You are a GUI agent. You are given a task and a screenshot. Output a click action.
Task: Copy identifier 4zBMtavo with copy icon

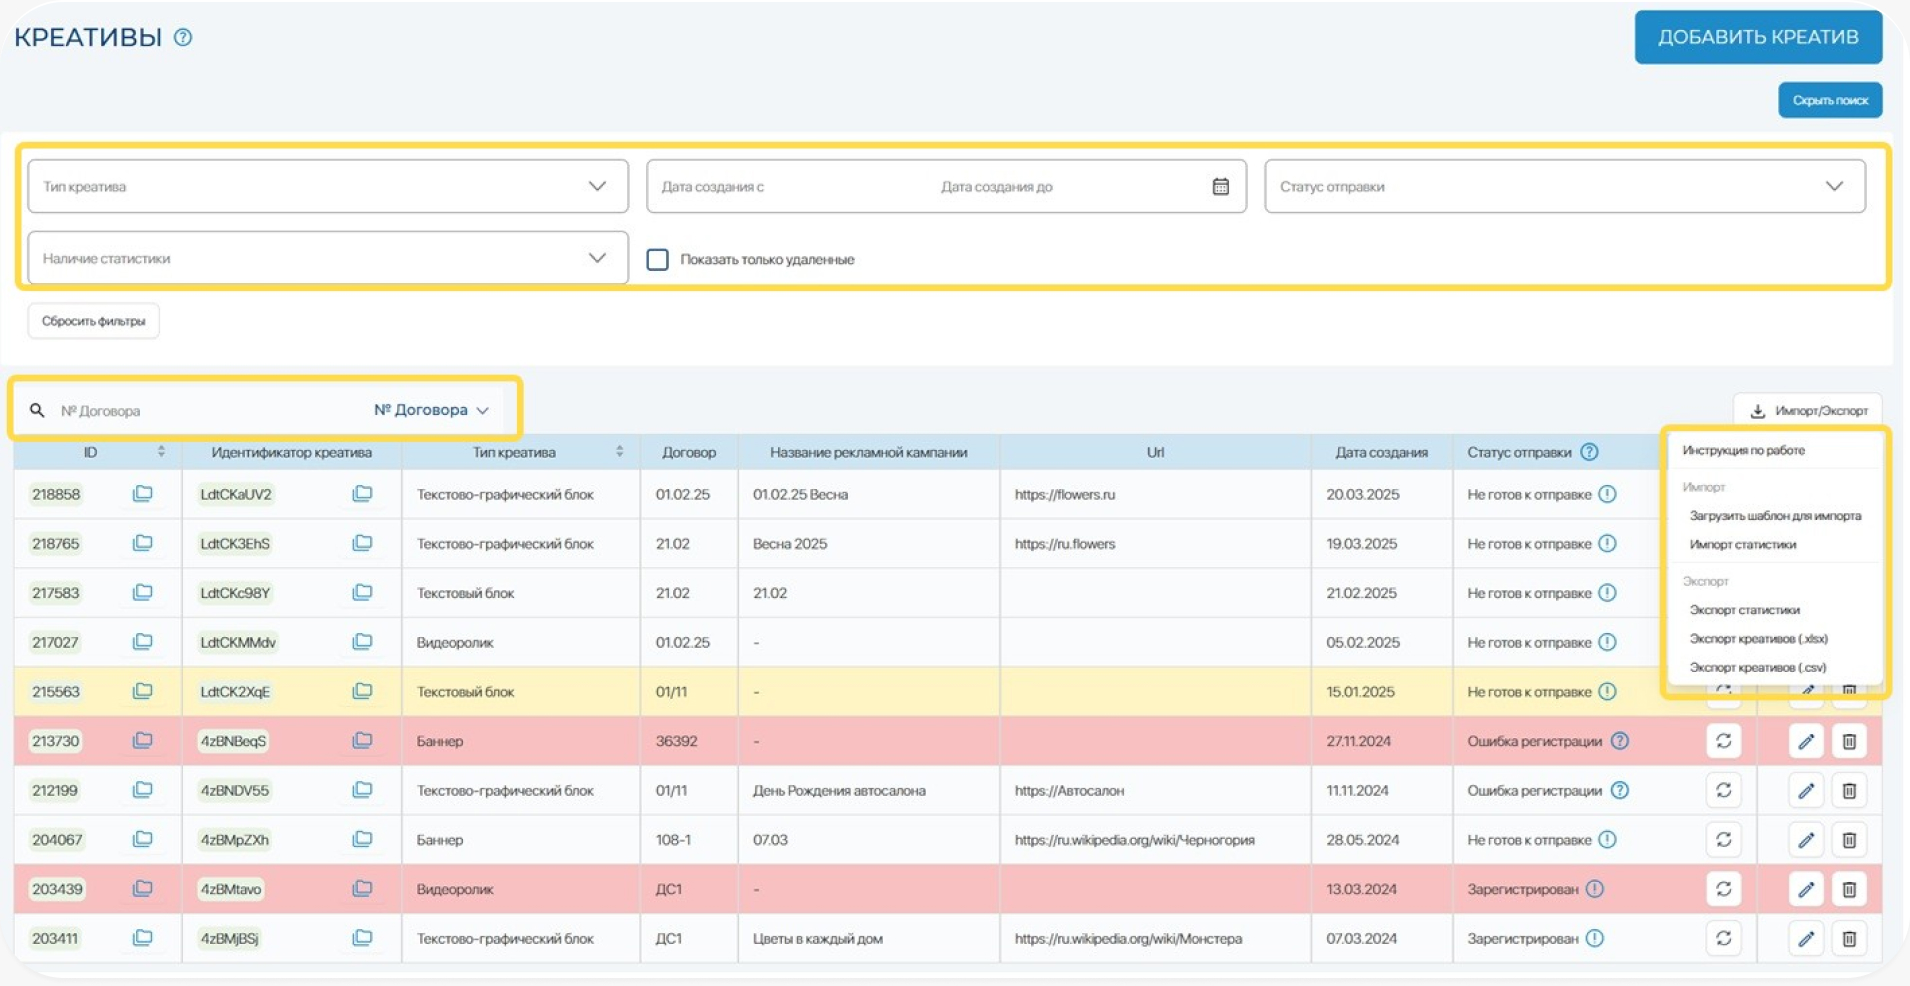coord(362,888)
